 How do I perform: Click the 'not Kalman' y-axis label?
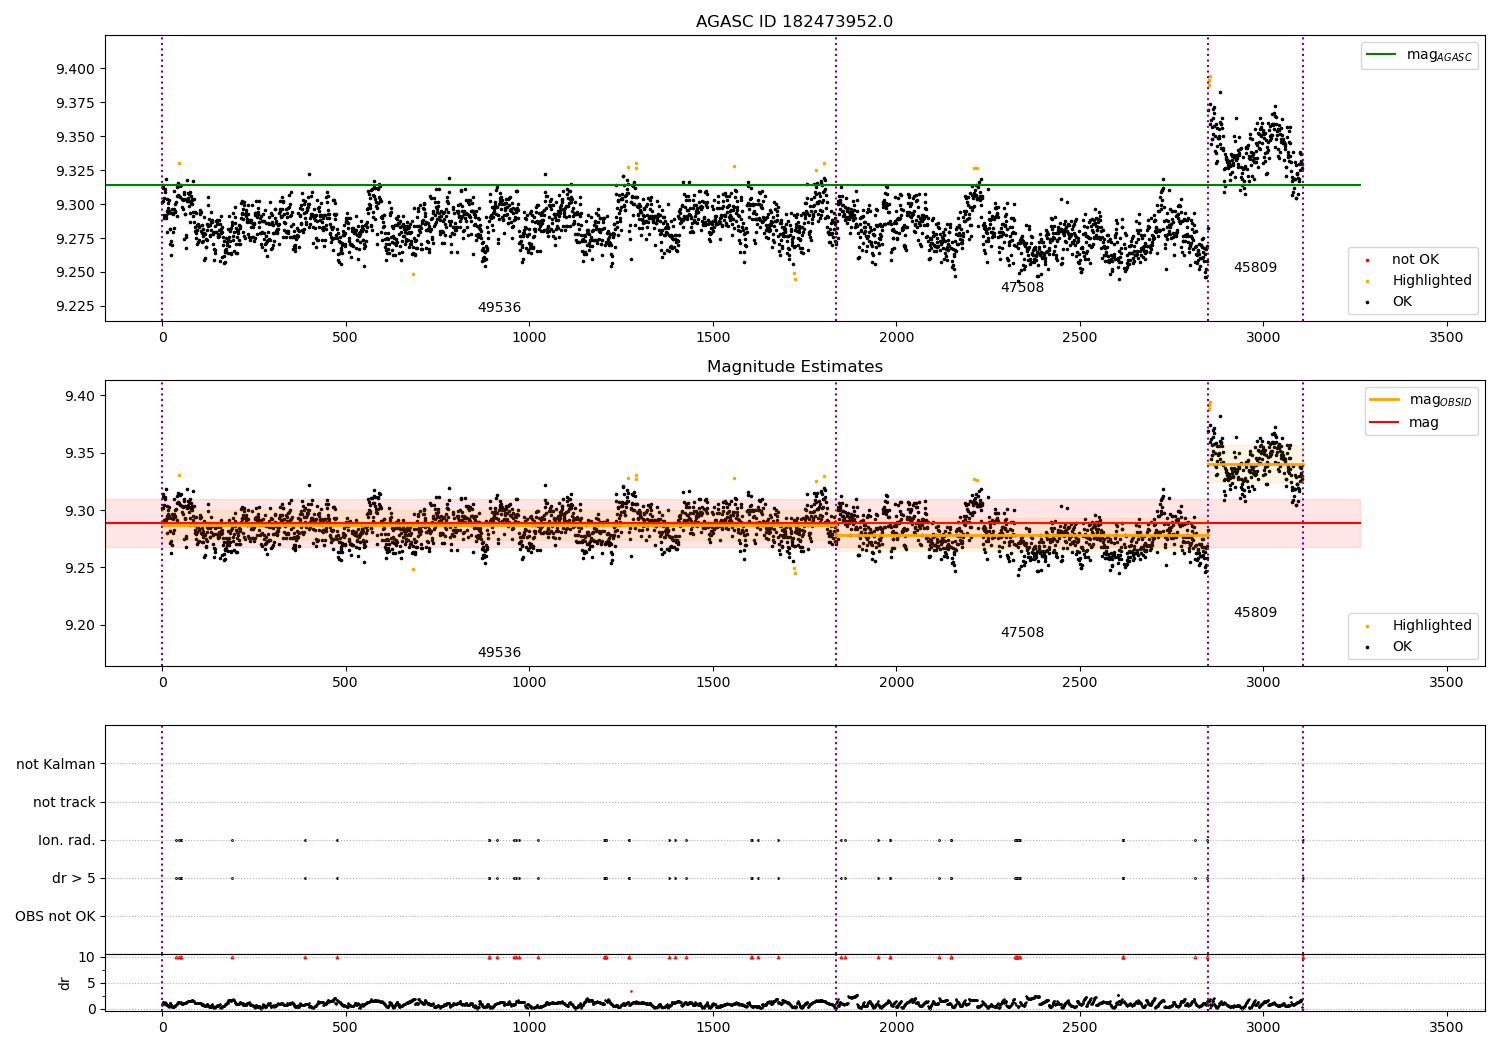(x=56, y=764)
